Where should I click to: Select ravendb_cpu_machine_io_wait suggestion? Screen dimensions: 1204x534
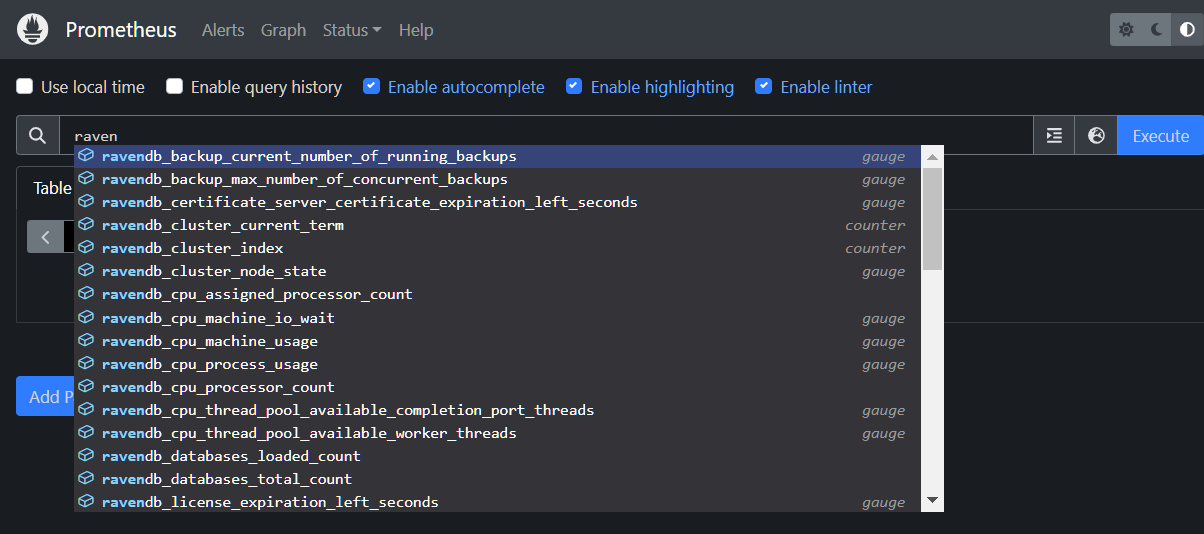pos(498,318)
